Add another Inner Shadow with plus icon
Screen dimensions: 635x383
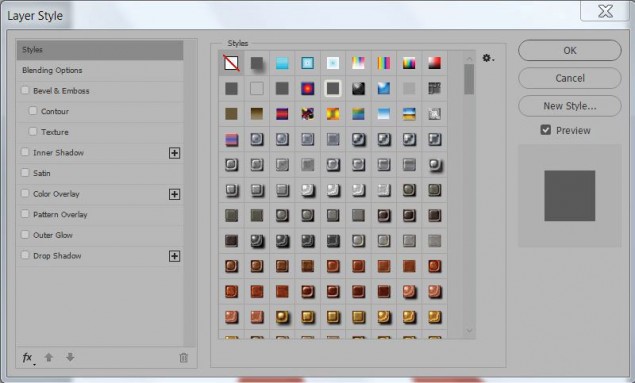pyautogui.click(x=175, y=153)
